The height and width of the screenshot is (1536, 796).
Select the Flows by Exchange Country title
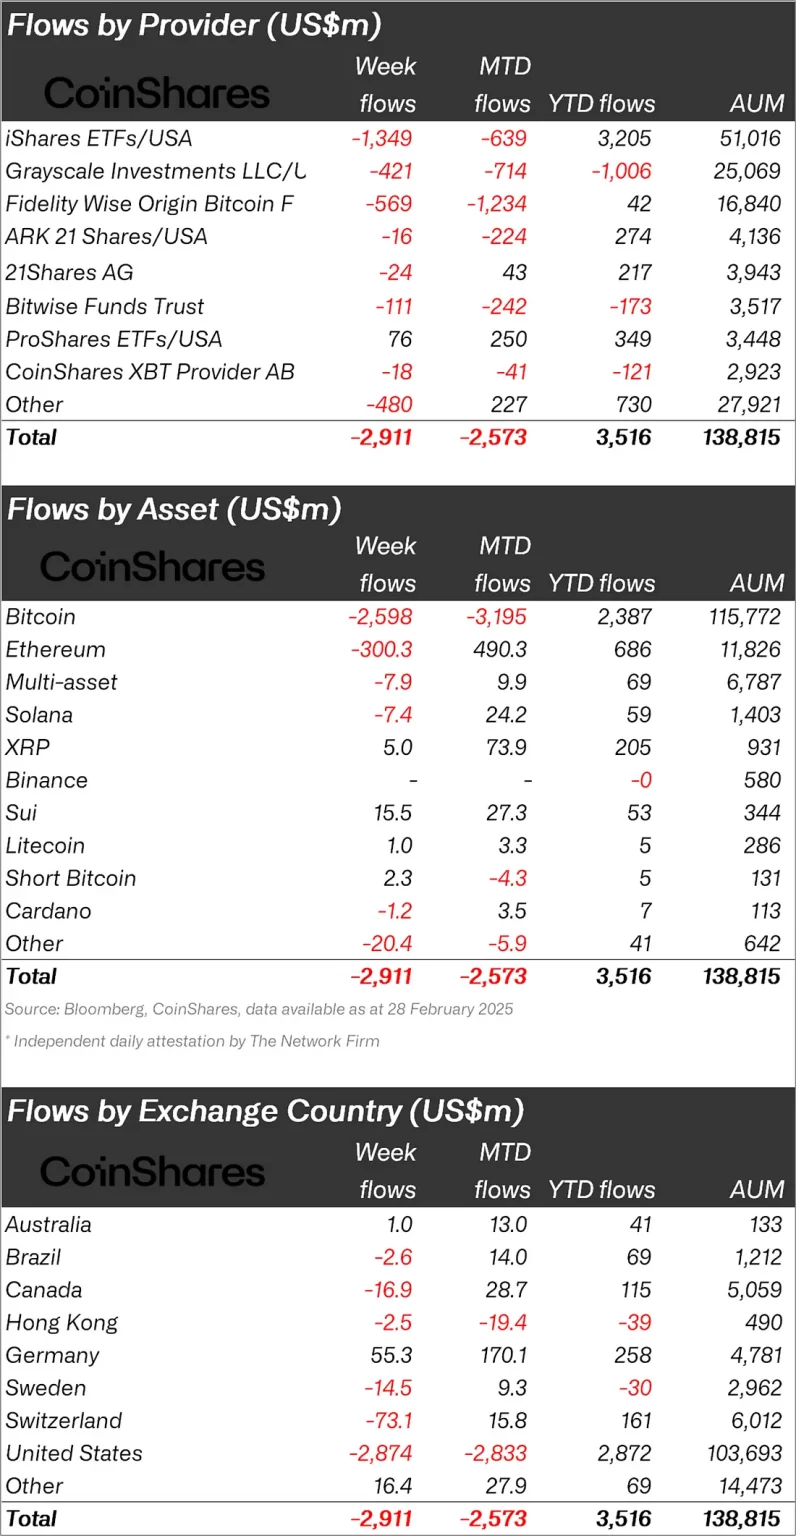[x=266, y=1111]
